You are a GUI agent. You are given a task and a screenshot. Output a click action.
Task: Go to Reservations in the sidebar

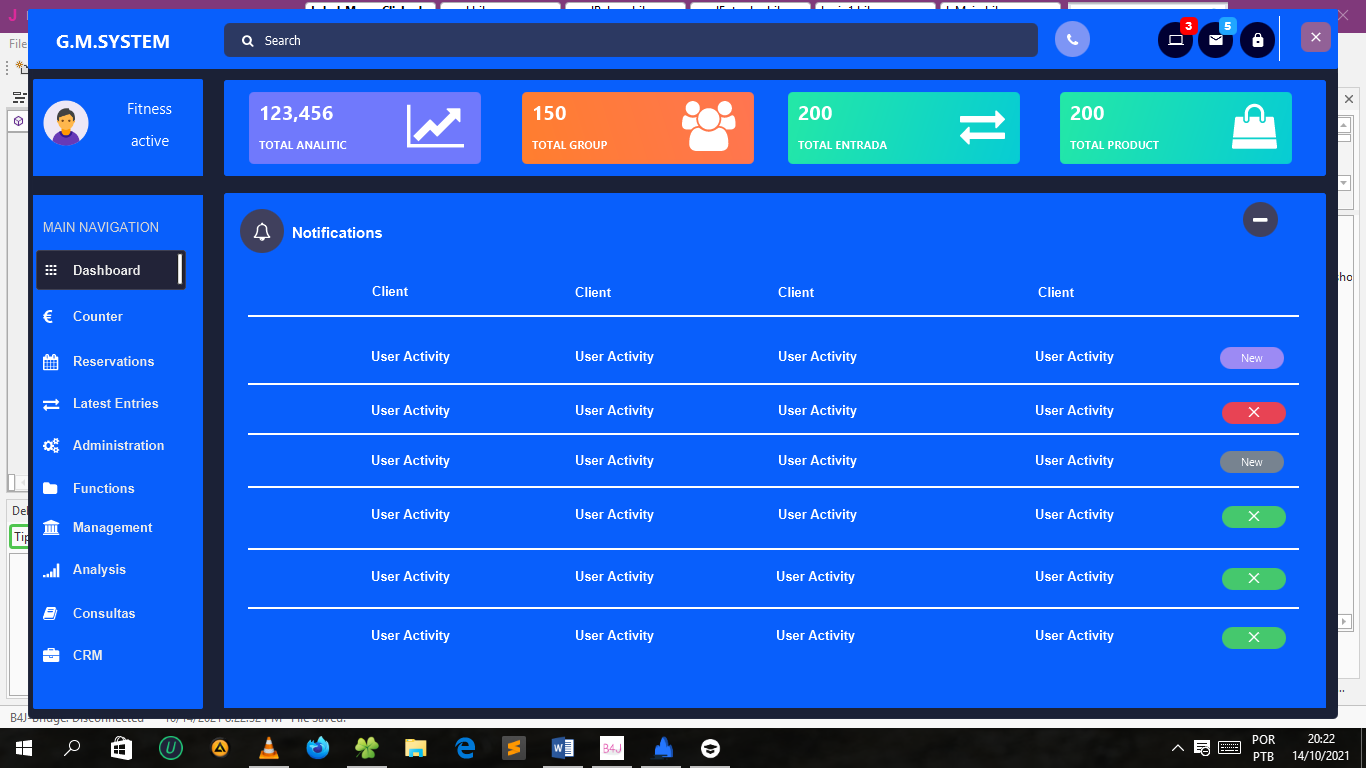(x=114, y=361)
